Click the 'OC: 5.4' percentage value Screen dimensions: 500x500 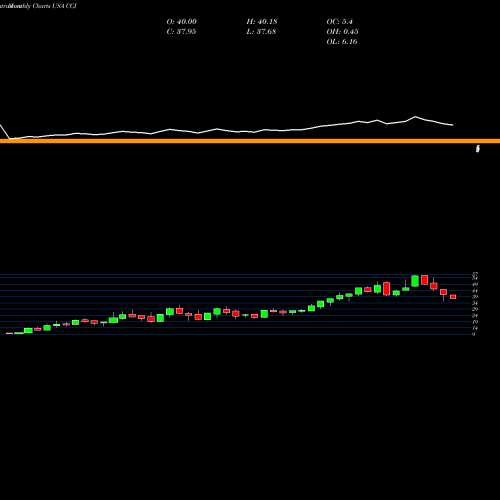339,22
